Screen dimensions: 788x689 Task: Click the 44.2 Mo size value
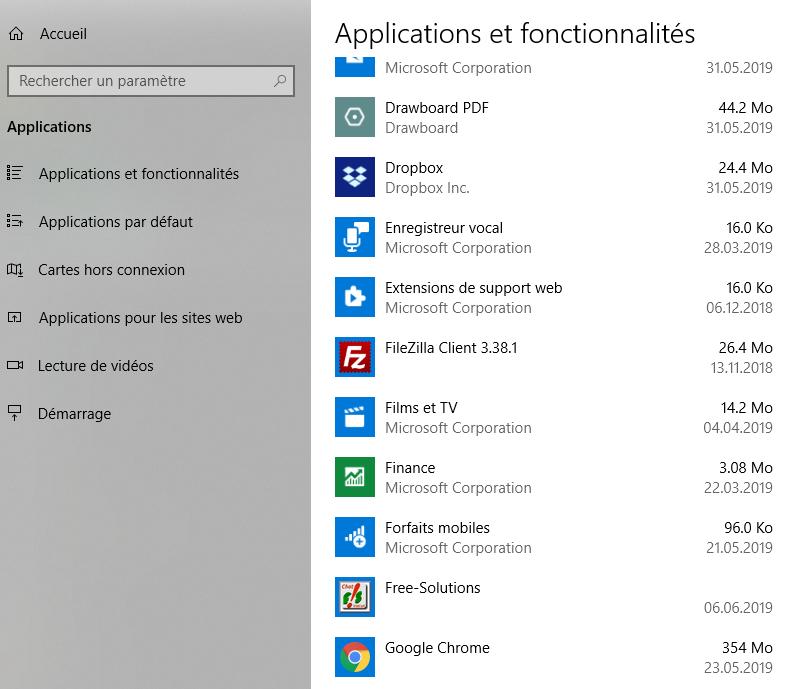click(x=745, y=108)
